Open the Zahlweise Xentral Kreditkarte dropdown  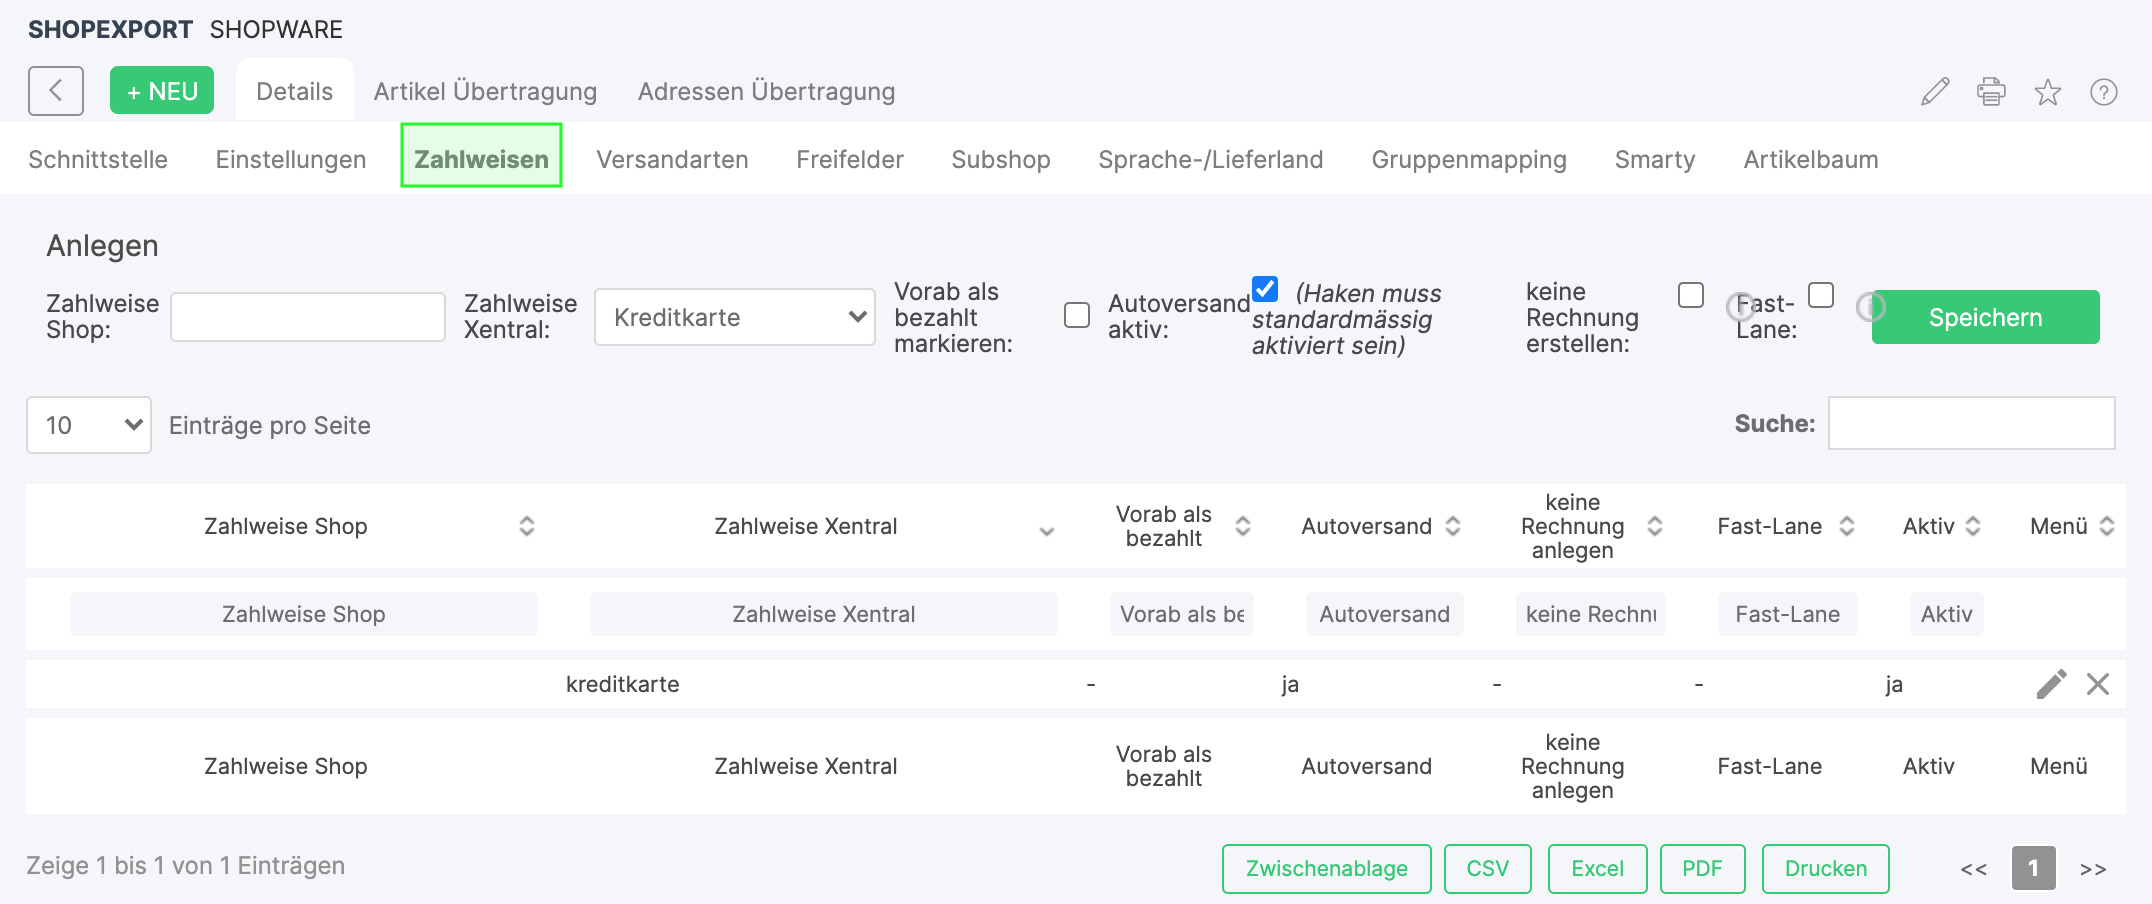pyautogui.click(x=735, y=317)
